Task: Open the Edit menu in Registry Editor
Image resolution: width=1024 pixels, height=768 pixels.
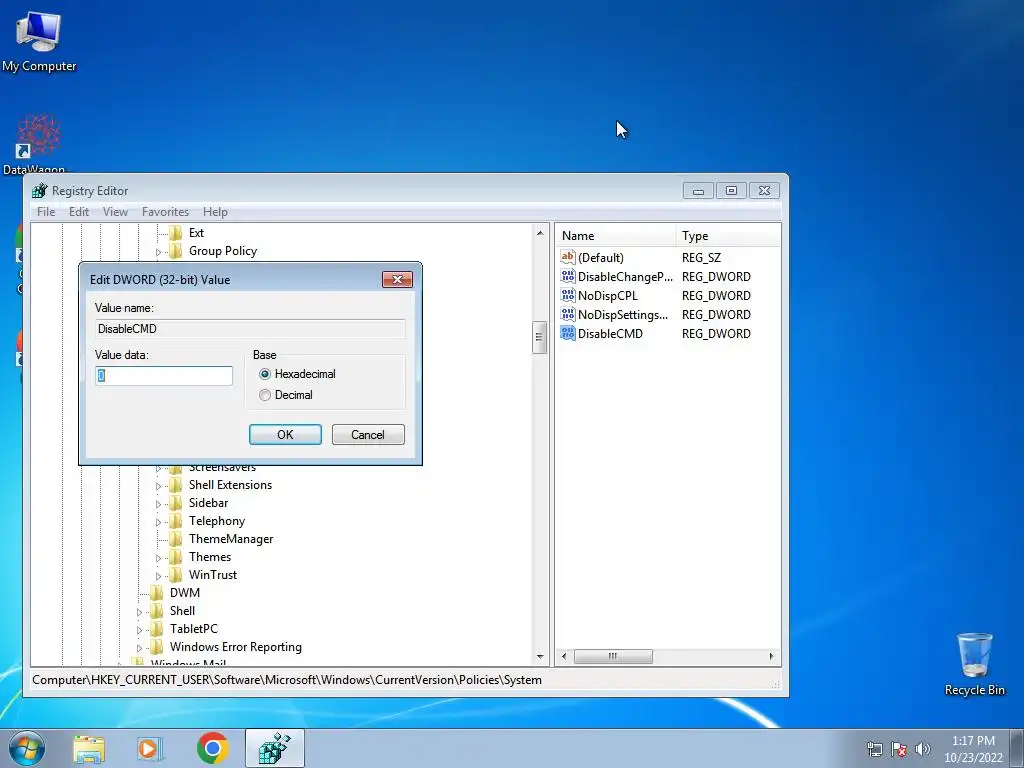Action: [x=79, y=212]
